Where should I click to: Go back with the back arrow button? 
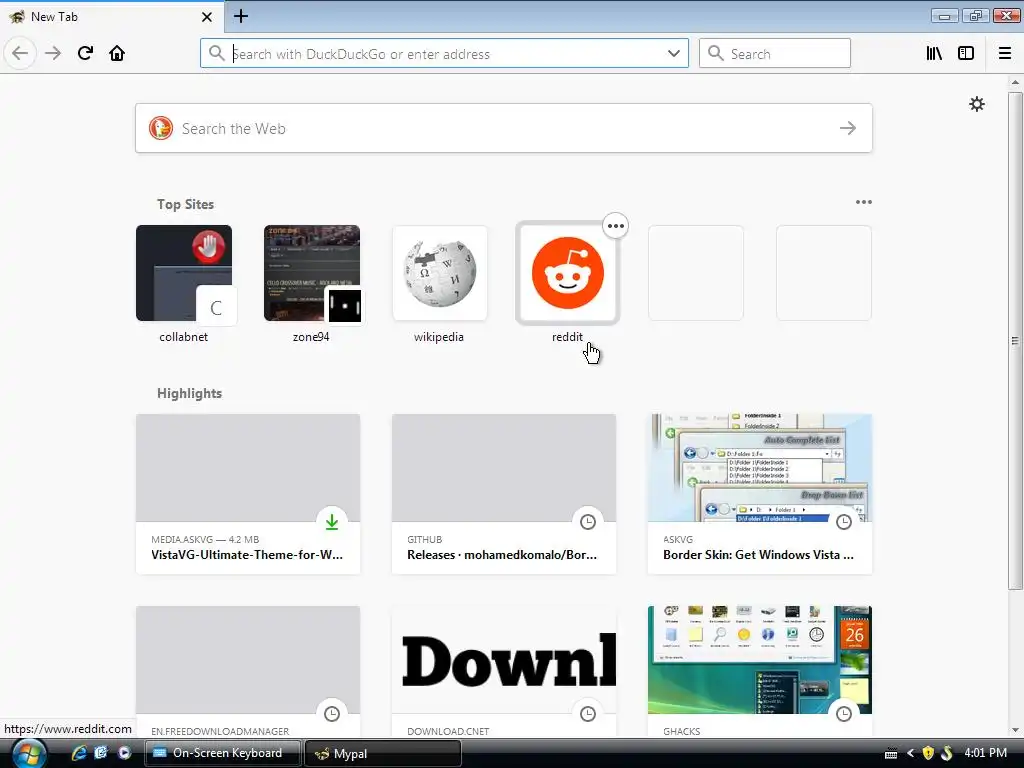20,53
